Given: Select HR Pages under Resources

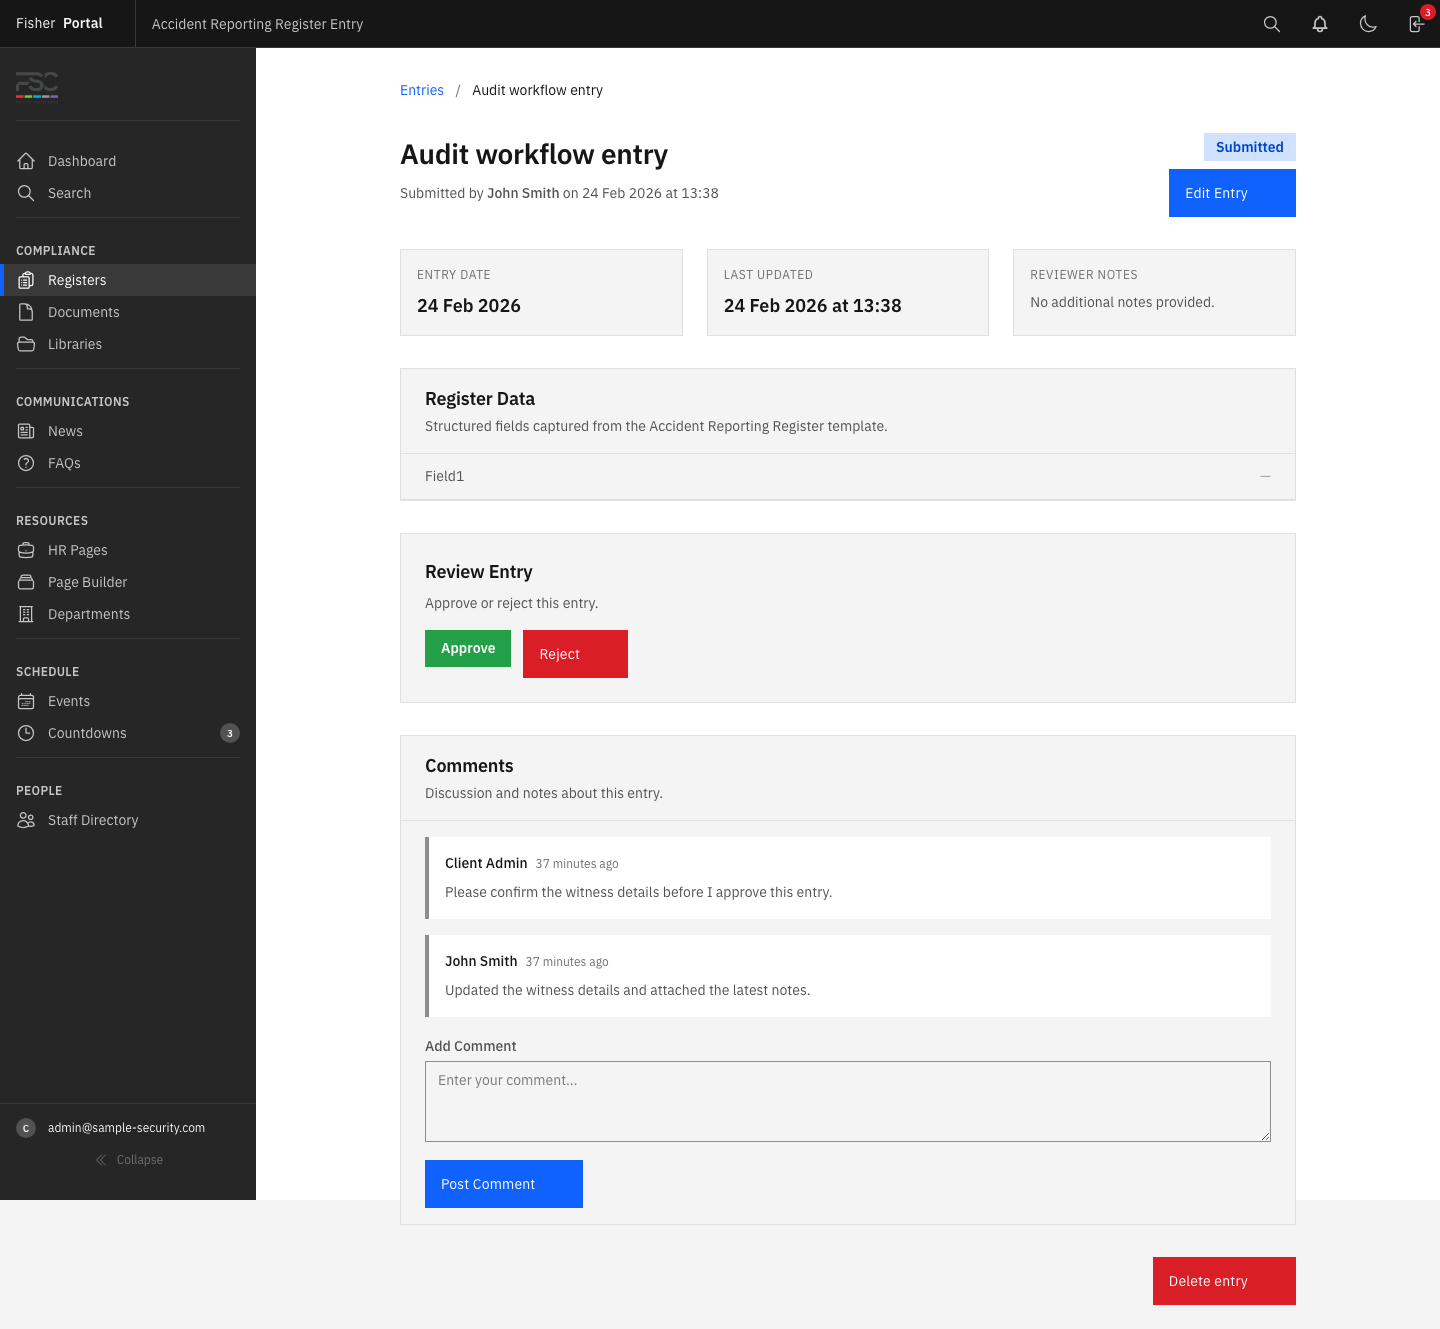Looking at the screenshot, I should click(77, 550).
